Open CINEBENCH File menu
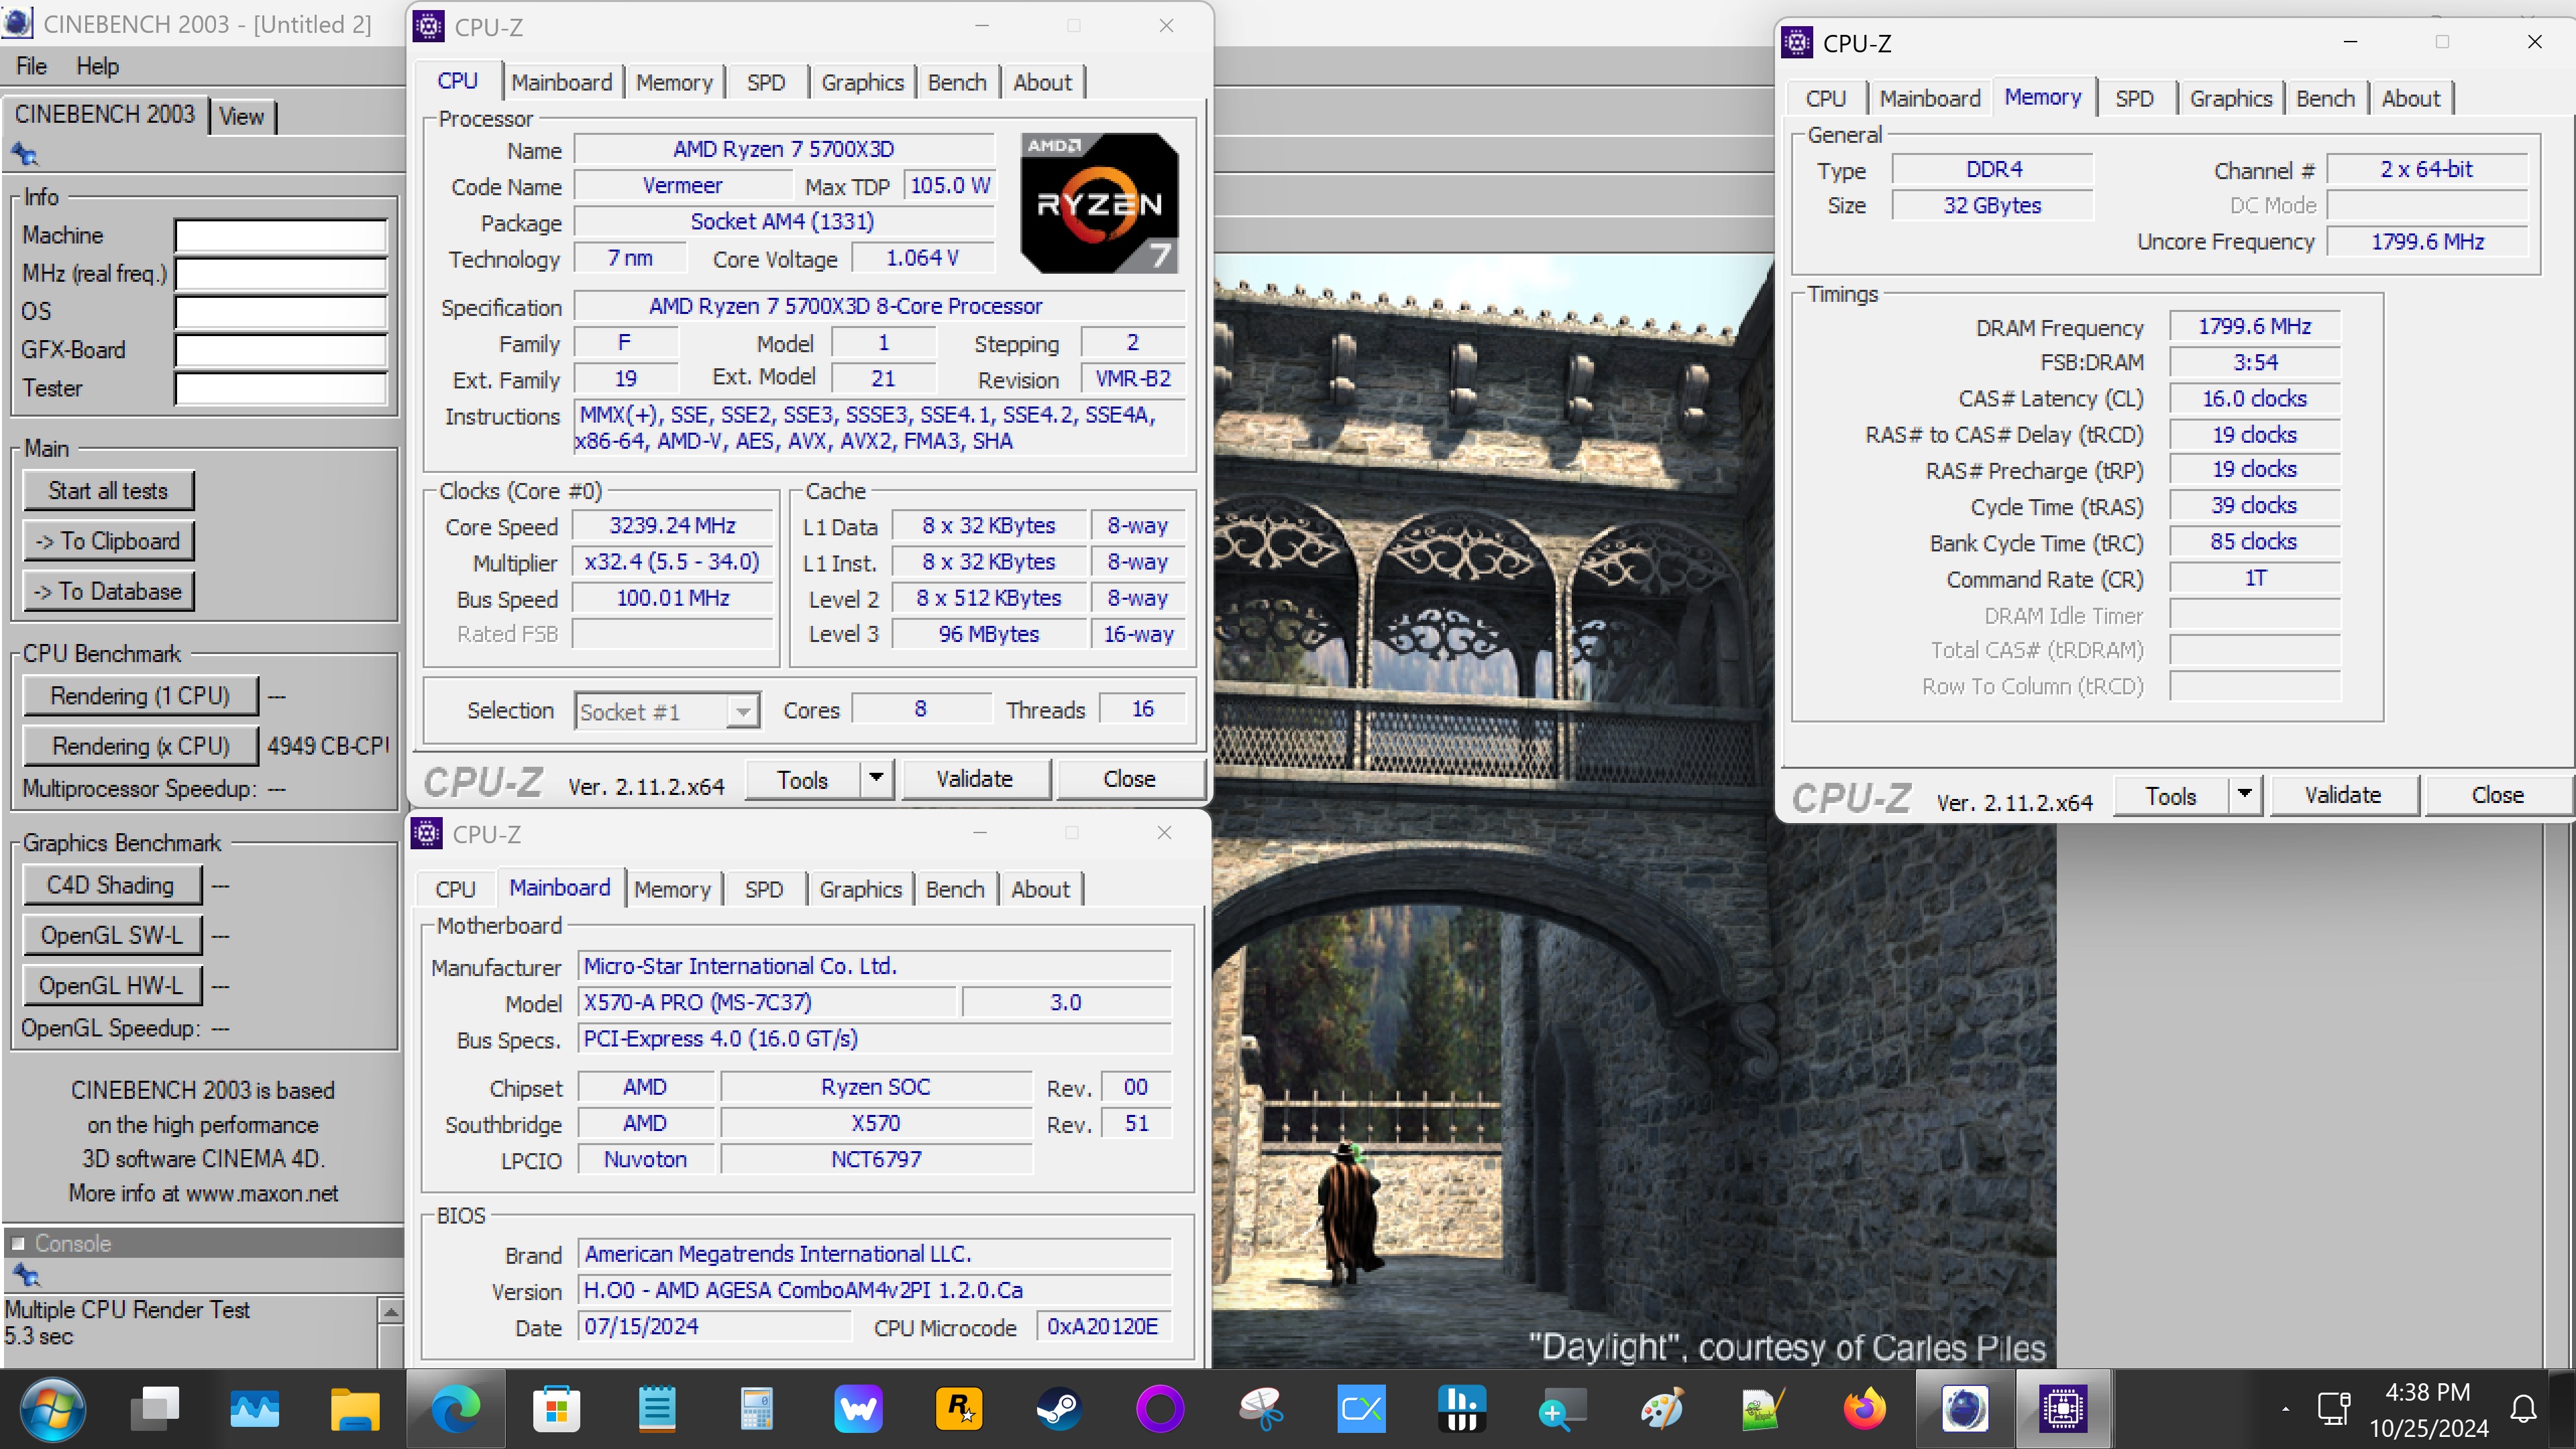 31,66
